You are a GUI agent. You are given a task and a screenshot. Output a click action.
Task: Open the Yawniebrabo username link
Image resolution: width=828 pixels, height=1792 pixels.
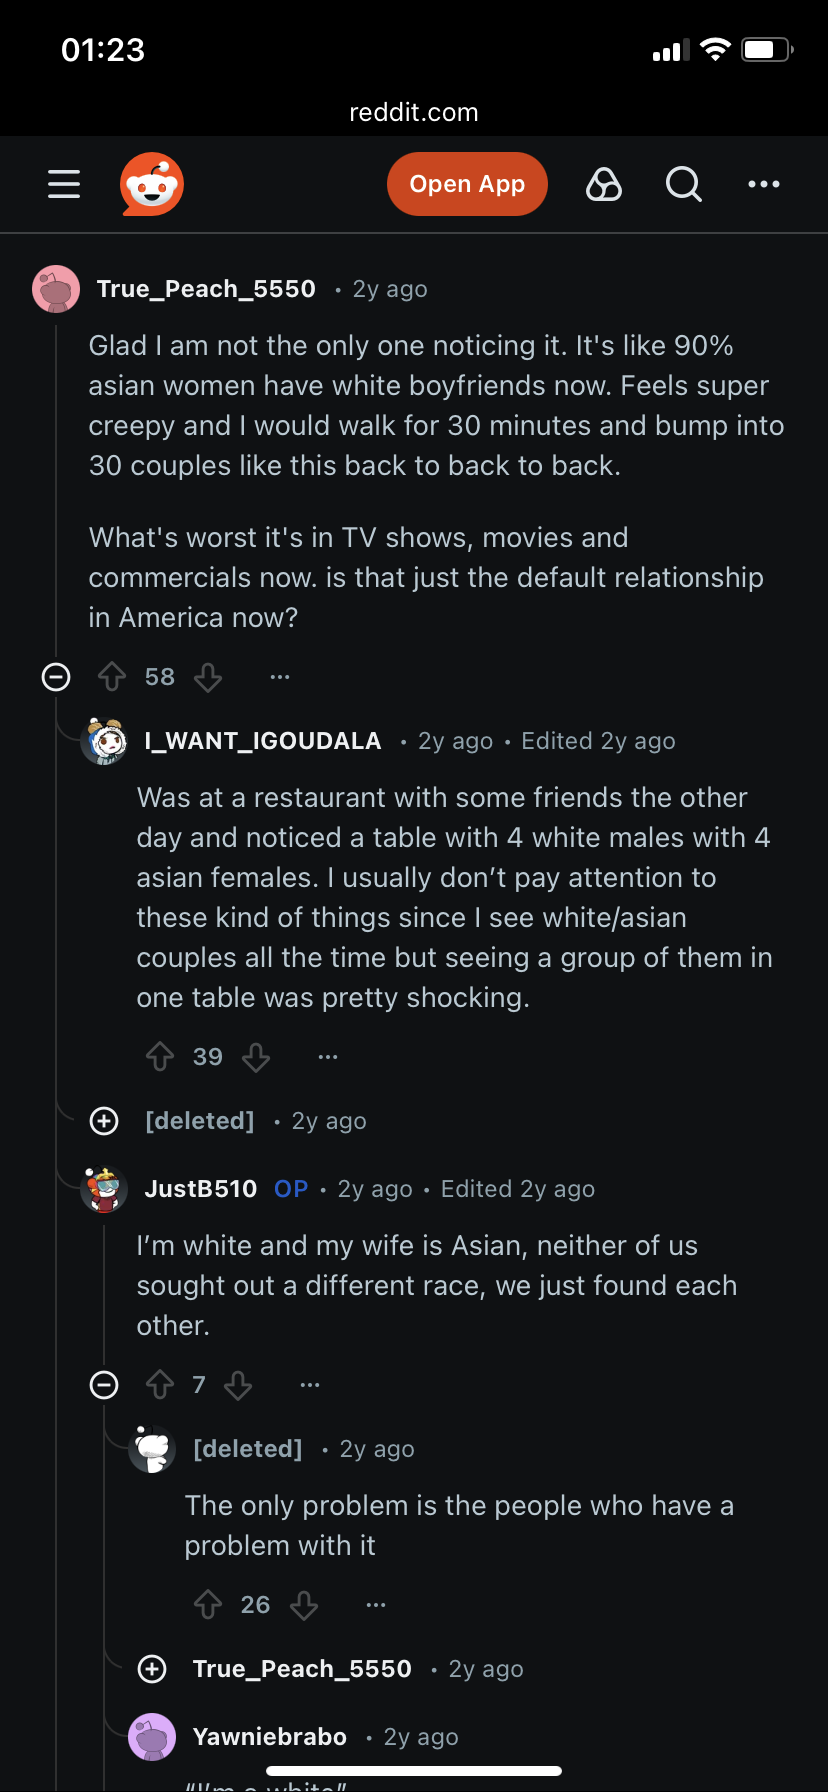click(270, 1737)
